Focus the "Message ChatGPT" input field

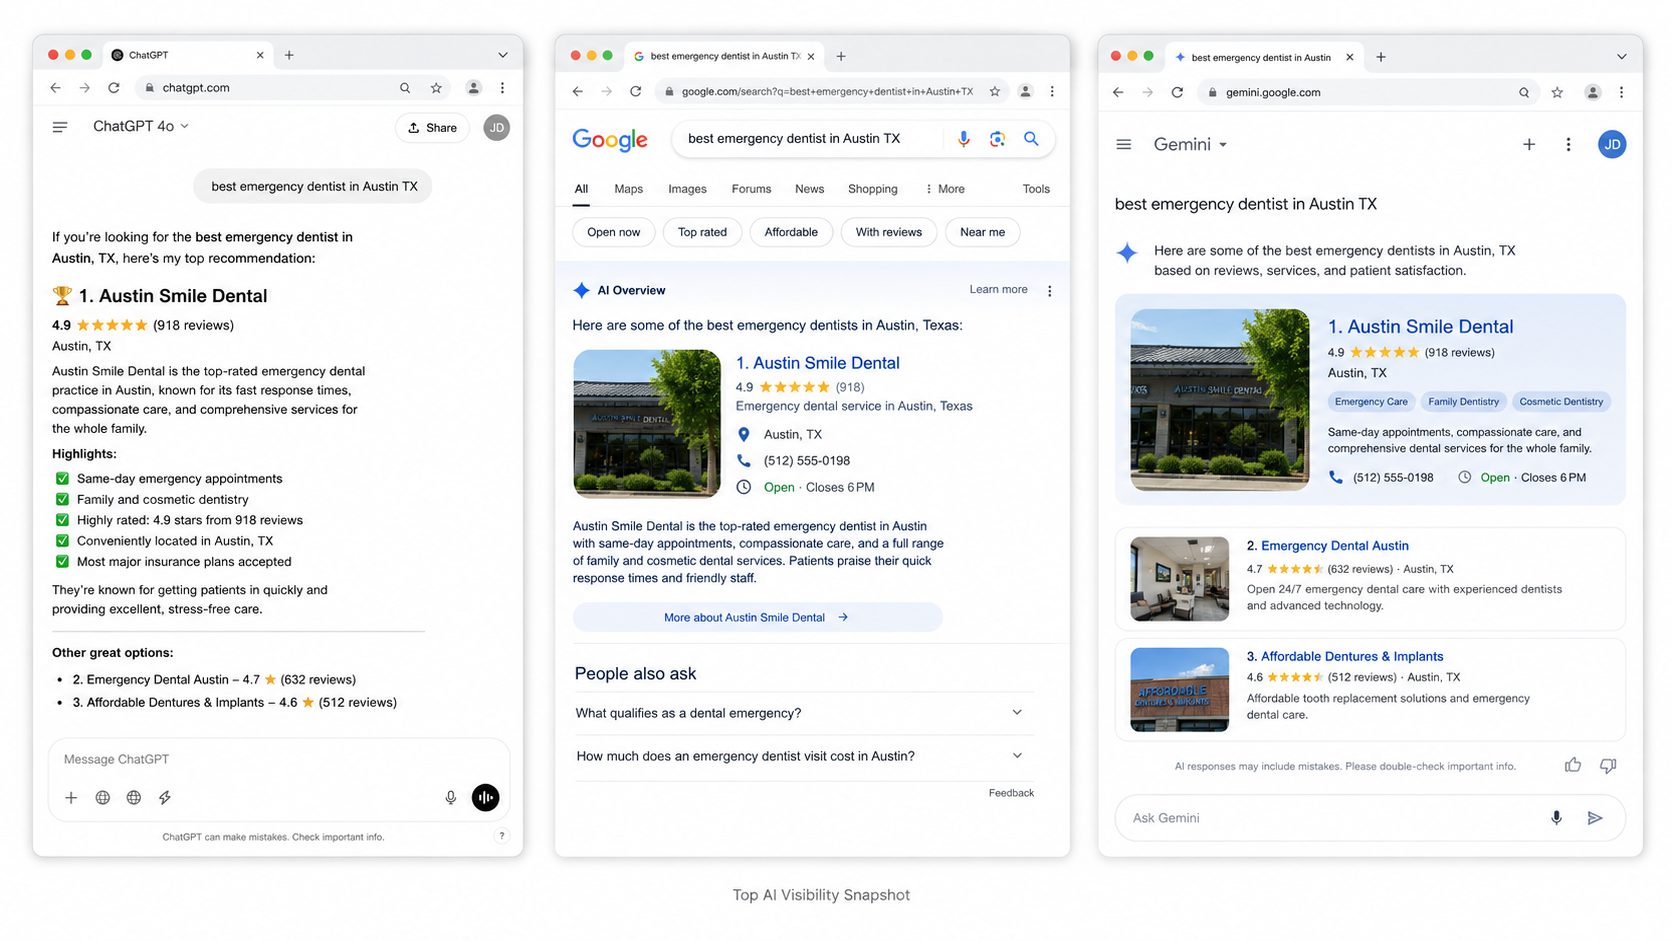[279, 760]
